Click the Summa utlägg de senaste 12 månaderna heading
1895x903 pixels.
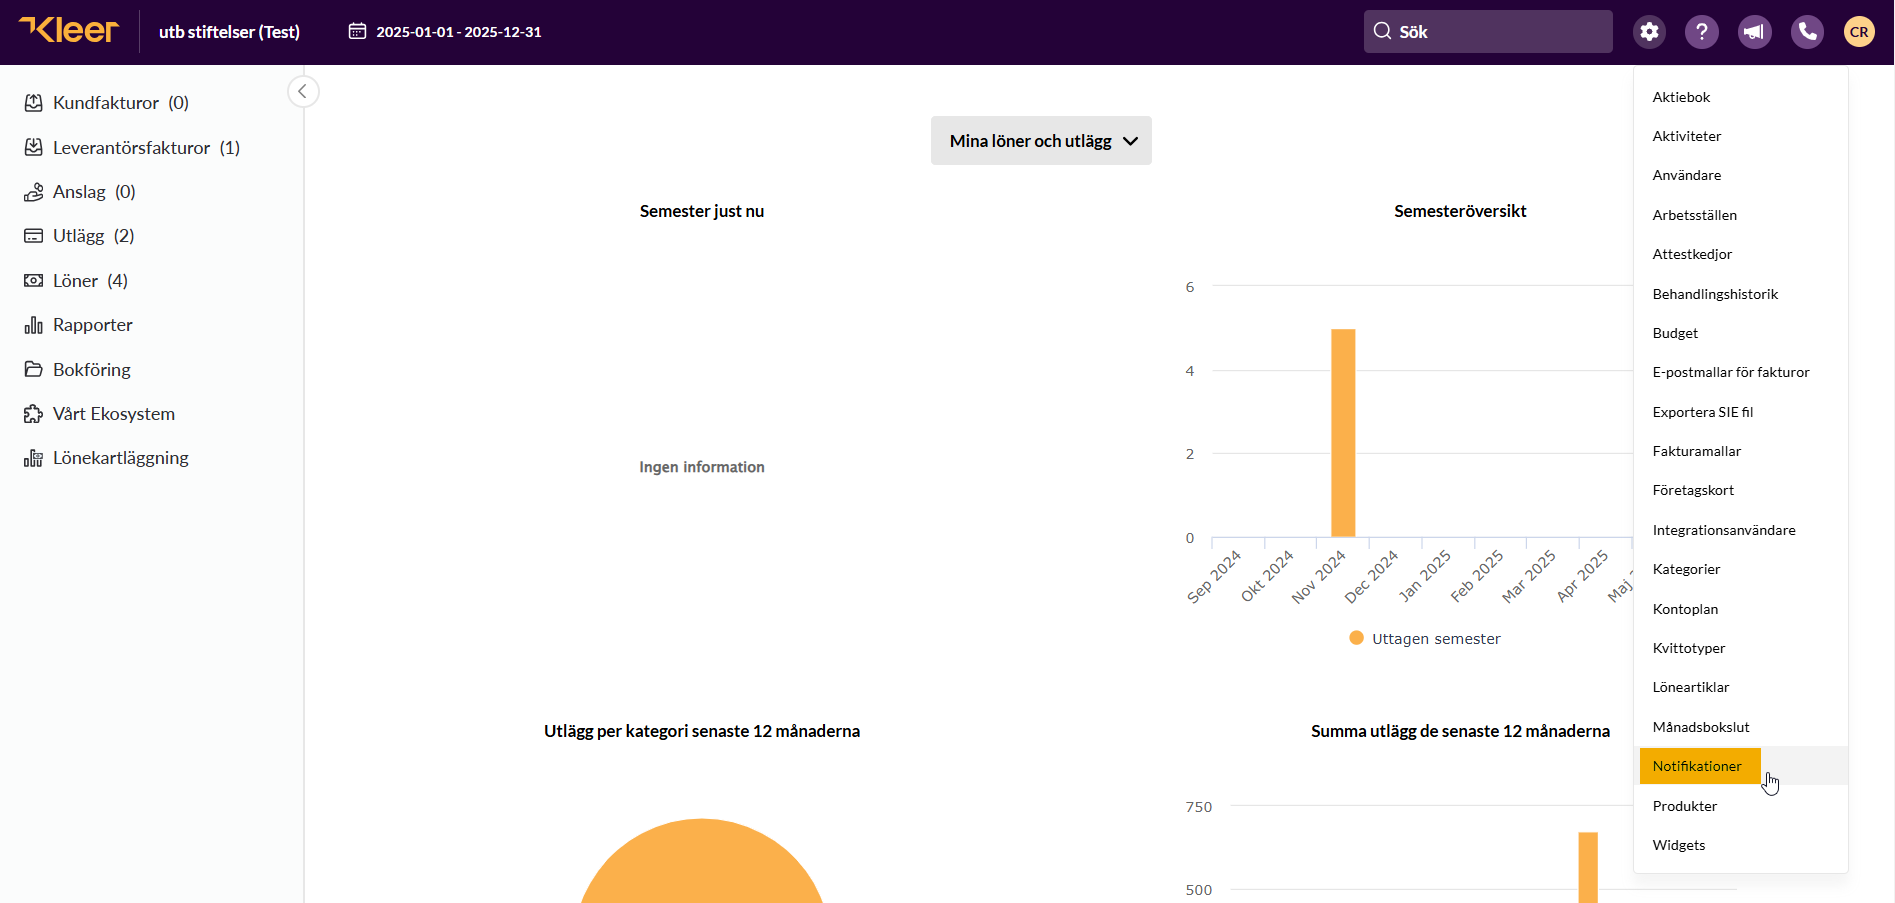pos(1460,731)
